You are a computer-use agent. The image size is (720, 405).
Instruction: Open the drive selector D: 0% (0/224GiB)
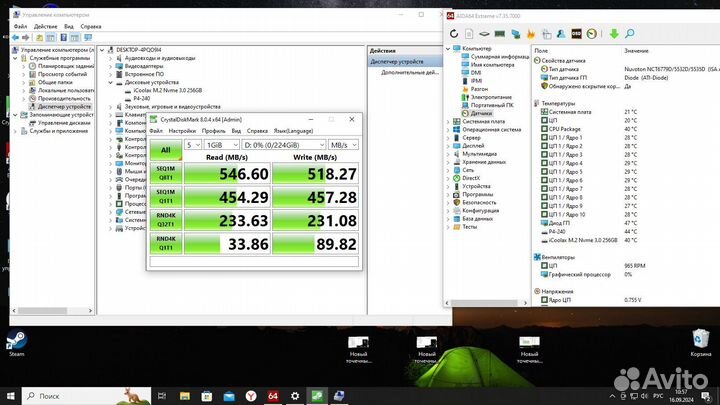pos(284,145)
